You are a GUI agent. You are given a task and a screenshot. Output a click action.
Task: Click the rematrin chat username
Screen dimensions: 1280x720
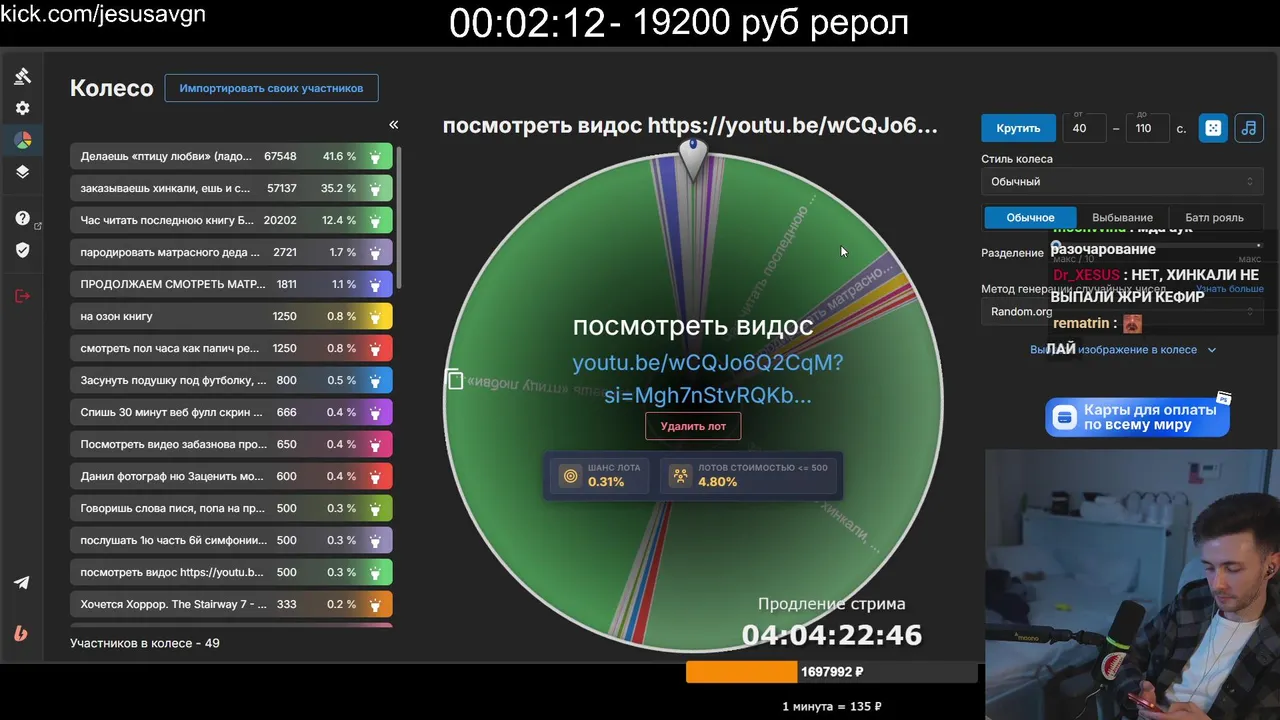click(1081, 323)
